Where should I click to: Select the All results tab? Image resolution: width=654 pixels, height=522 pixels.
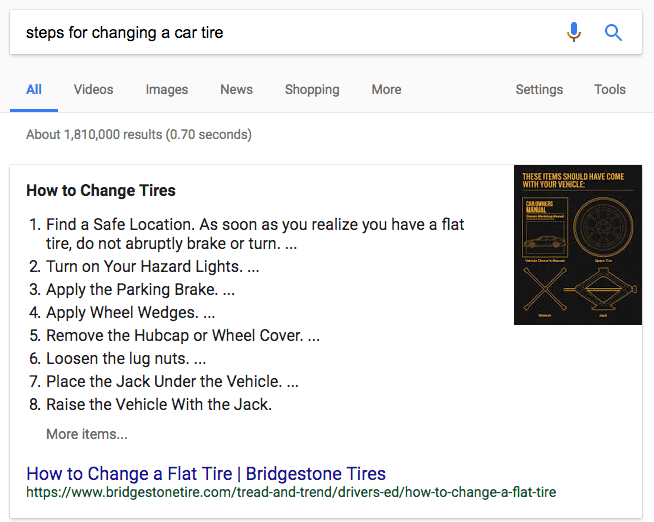(34, 90)
